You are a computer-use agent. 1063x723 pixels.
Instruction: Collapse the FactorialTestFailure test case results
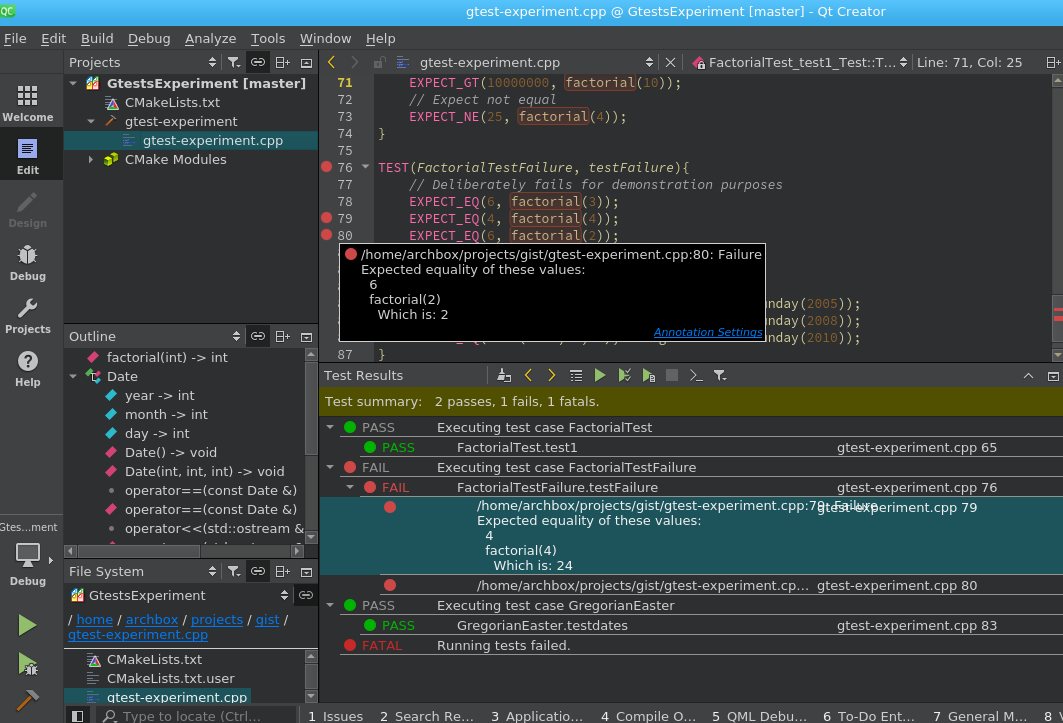[330, 467]
